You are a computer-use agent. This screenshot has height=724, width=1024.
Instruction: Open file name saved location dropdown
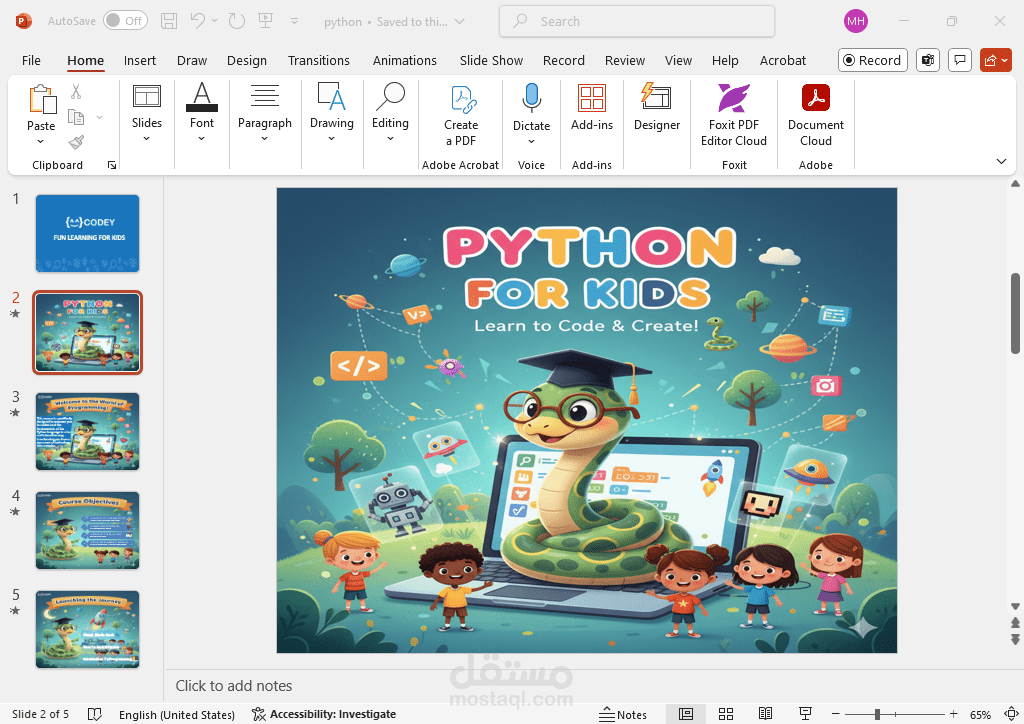pyautogui.click(x=460, y=22)
